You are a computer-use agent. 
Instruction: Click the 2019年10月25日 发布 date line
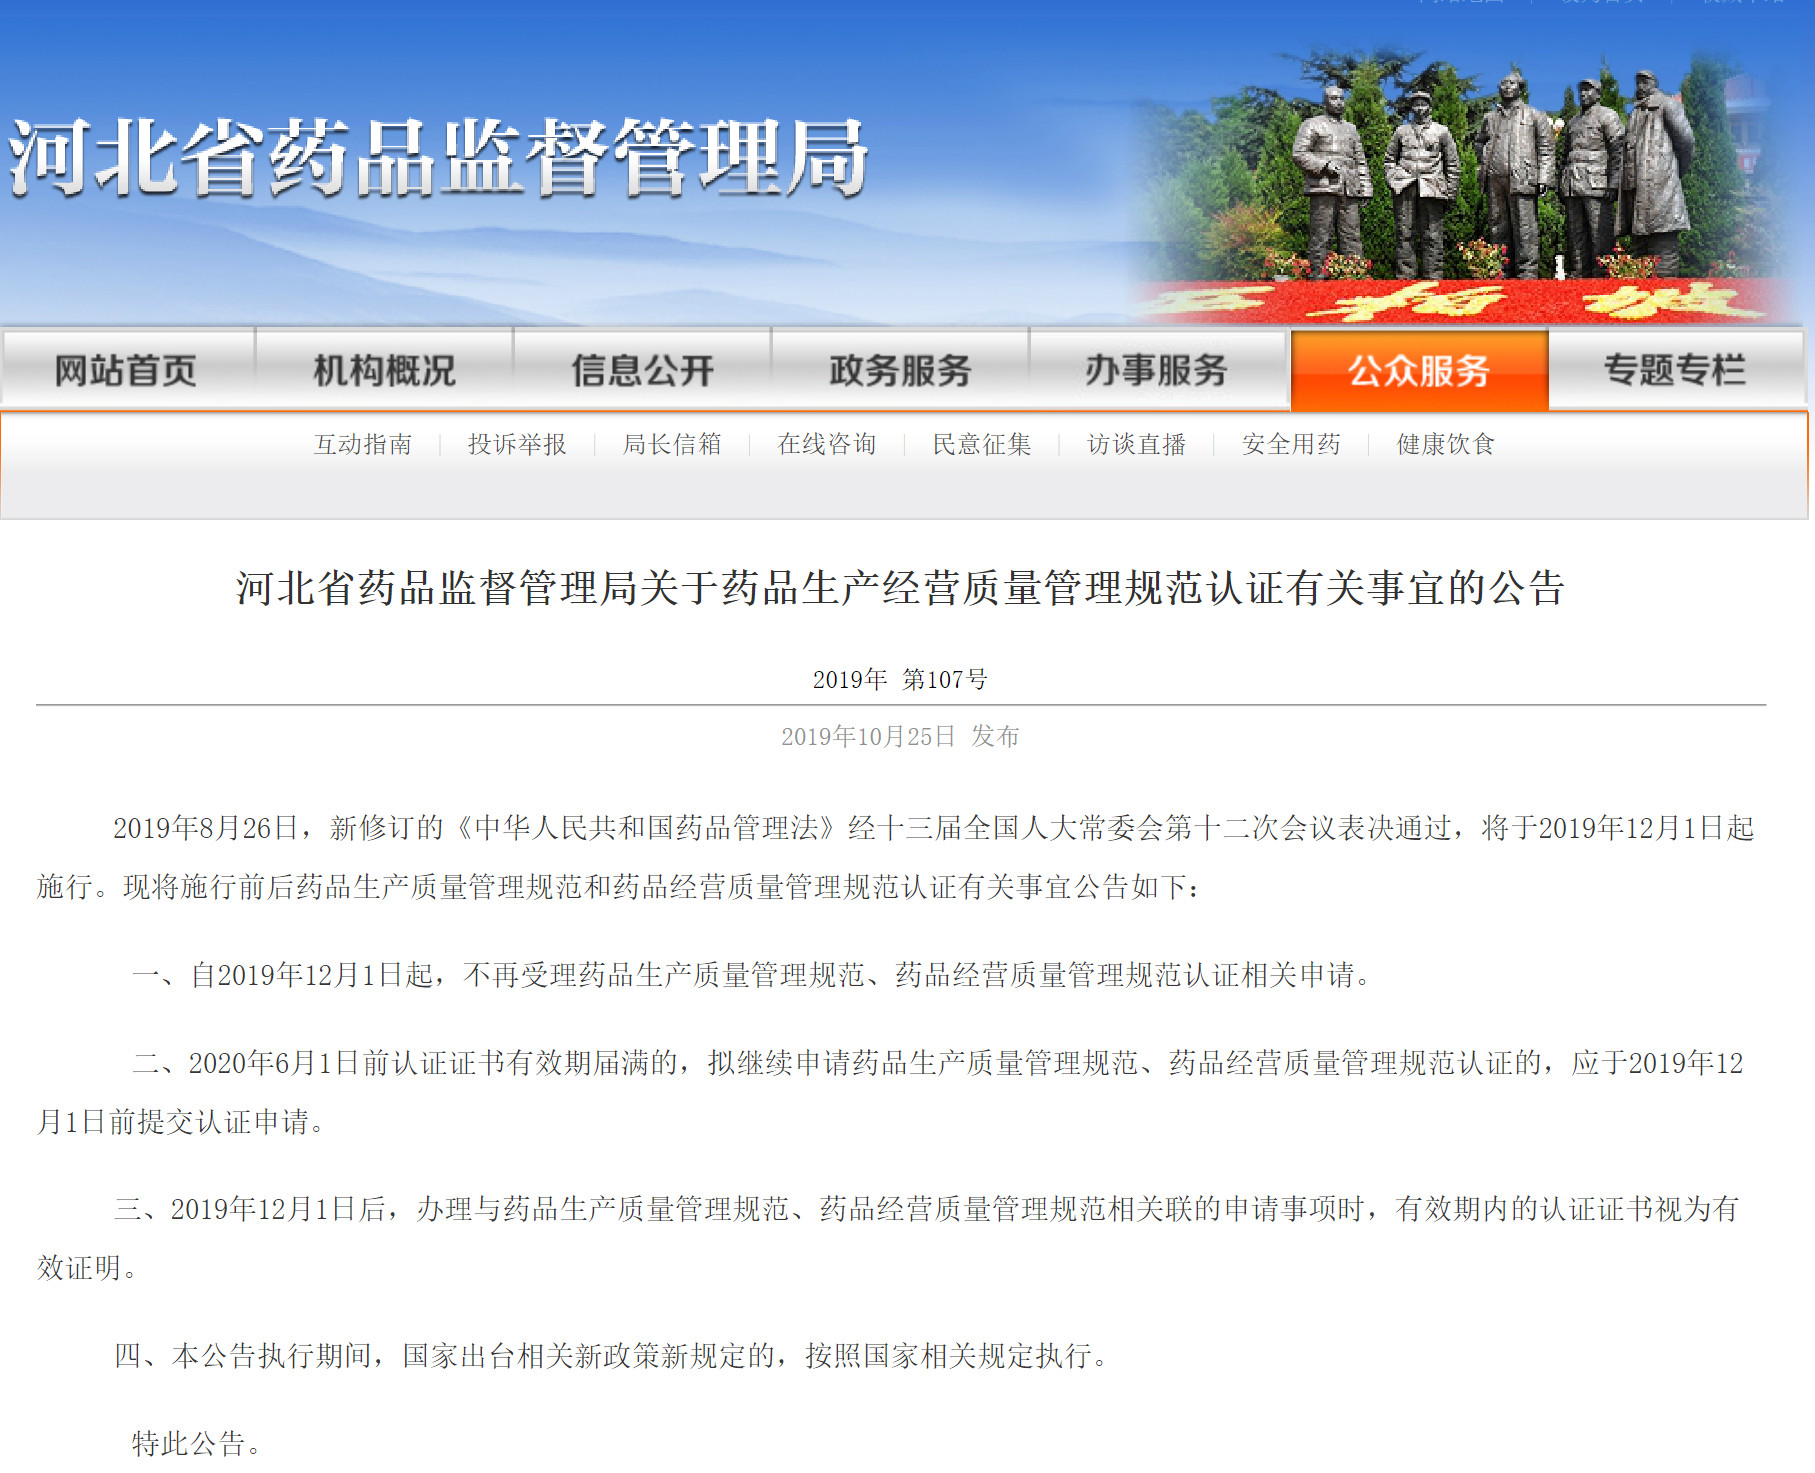900,737
